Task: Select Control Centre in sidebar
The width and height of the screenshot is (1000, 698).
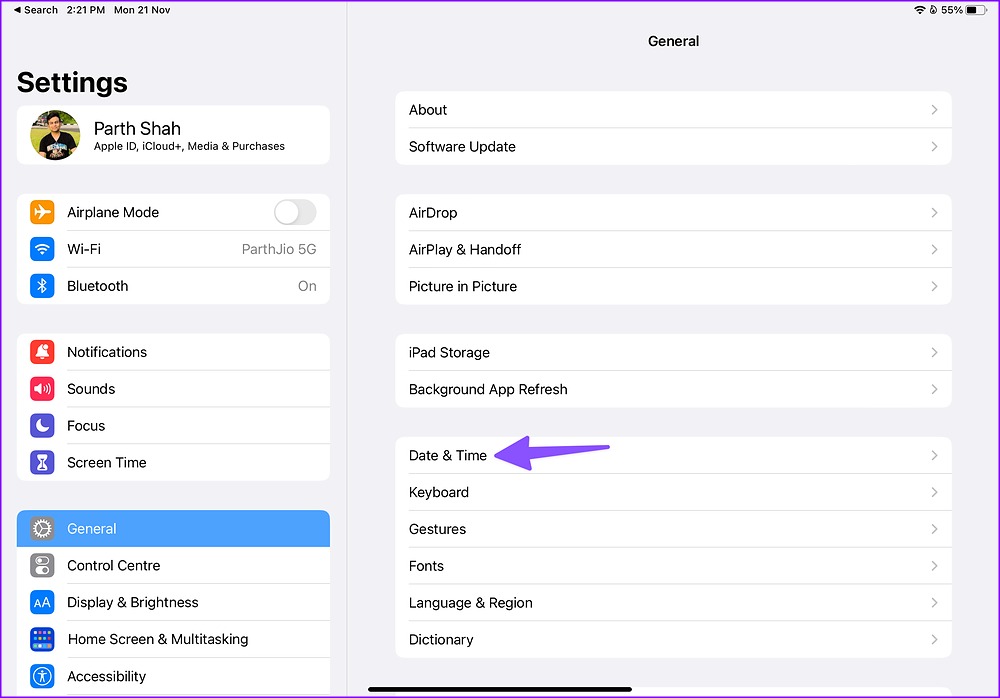Action: pyautogui.click(x=173, y=565)
